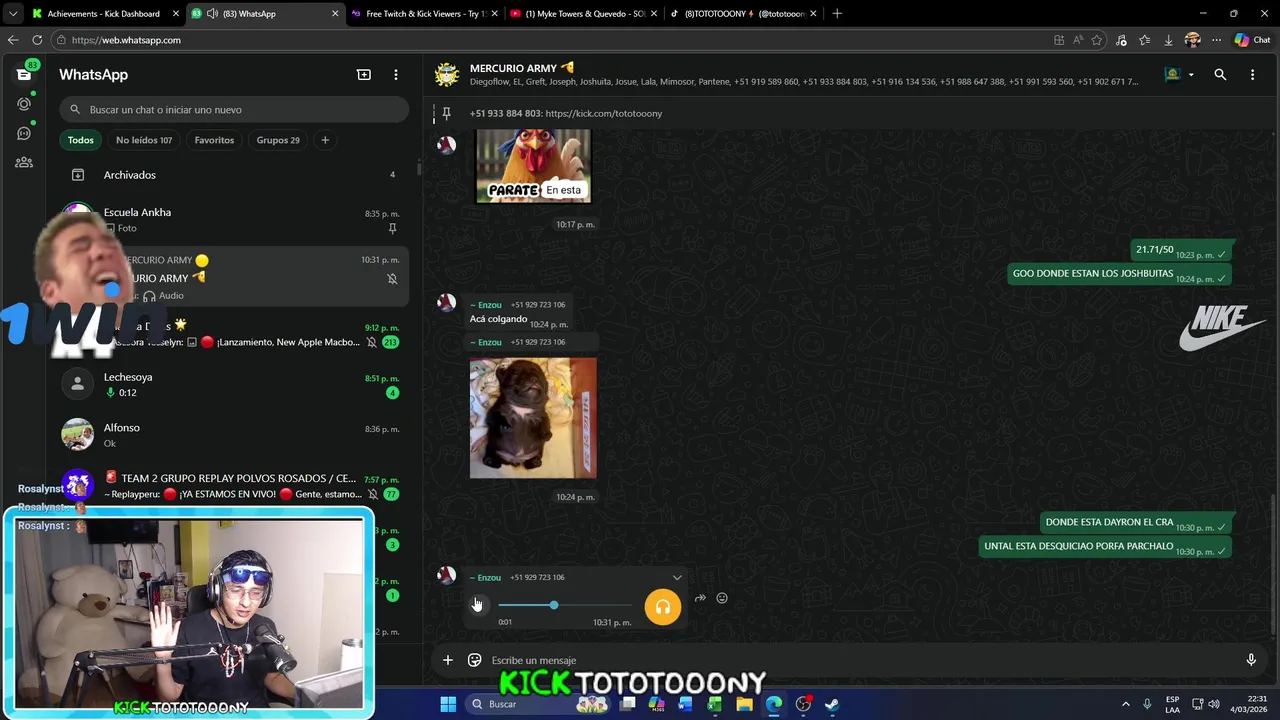Open the Channels icon in left rail
Image resolution: width=1280 pixels, height=720 pixels.
24,133
